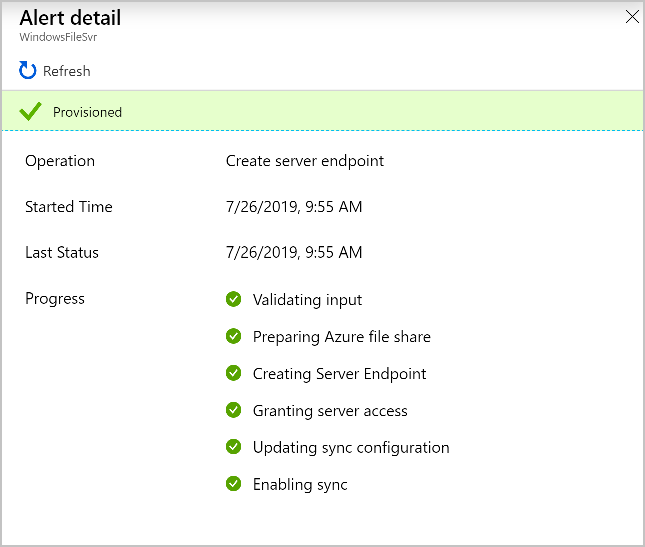Select the Last Status value 7/26/2019, 9:55 AM
This screenshot has width=645, height=547.
tap(294, 253)
